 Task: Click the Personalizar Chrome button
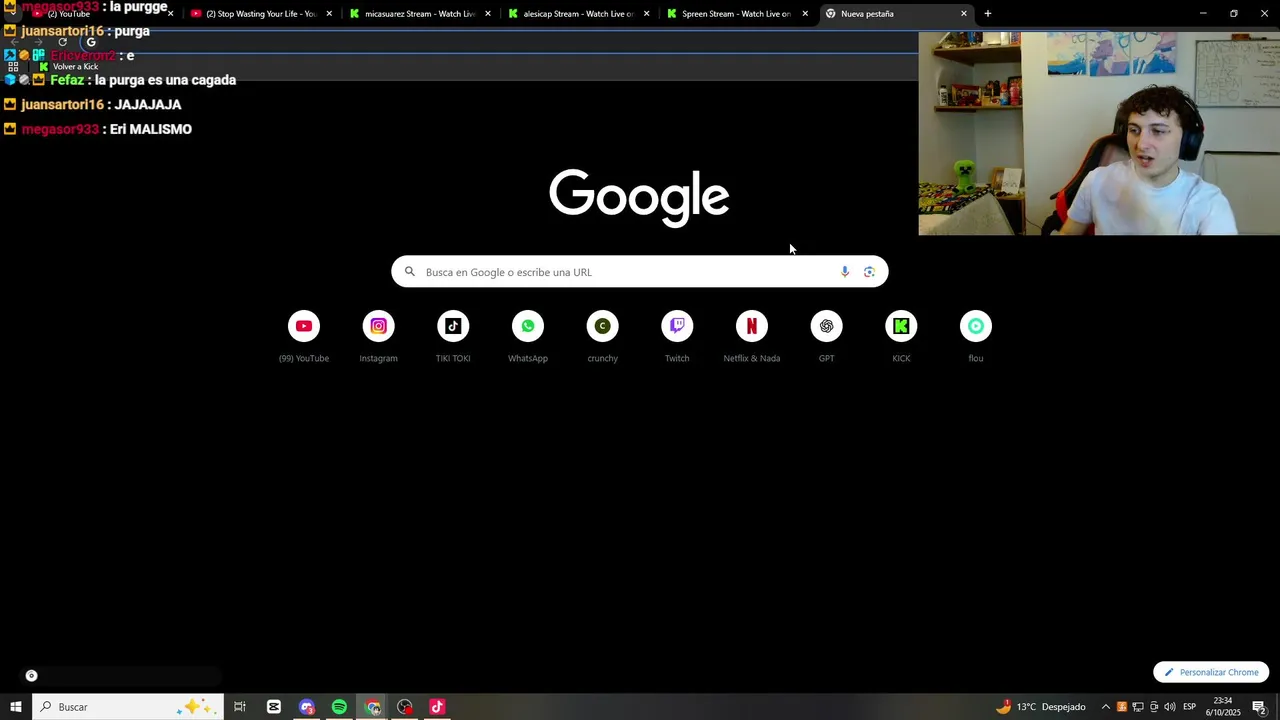[1211, 672]
